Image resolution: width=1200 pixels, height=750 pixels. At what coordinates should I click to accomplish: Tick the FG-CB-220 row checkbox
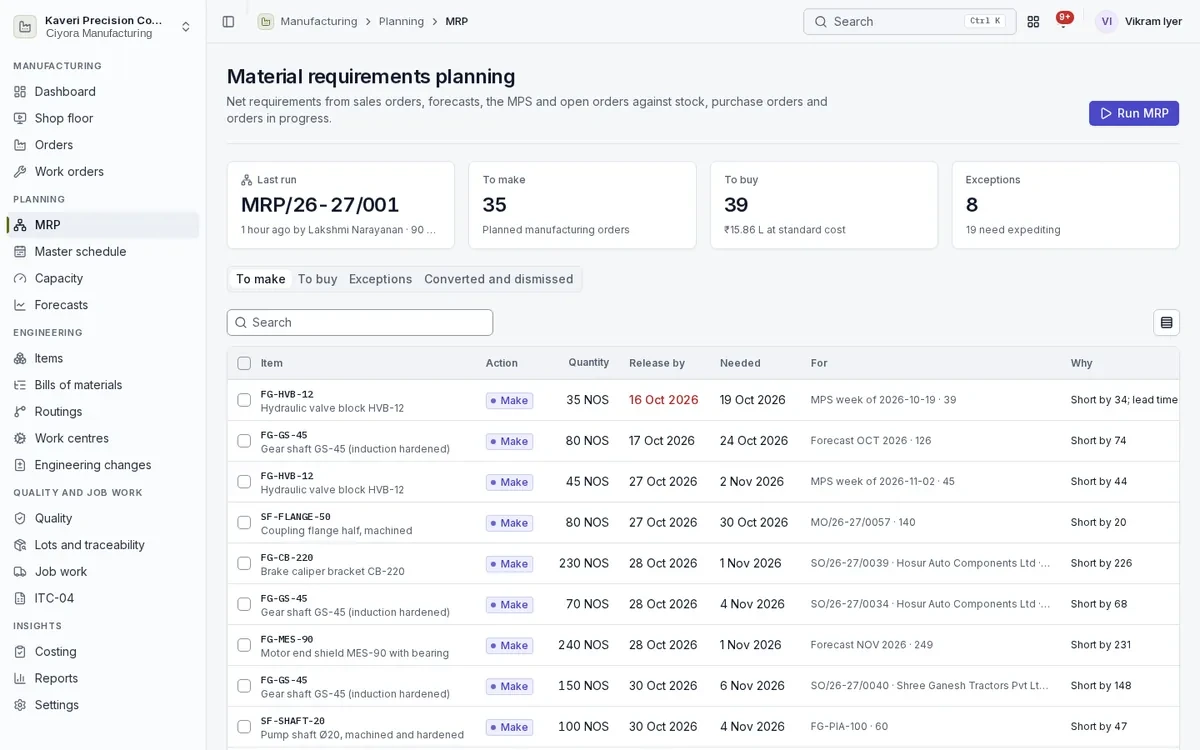coord(244,563)
